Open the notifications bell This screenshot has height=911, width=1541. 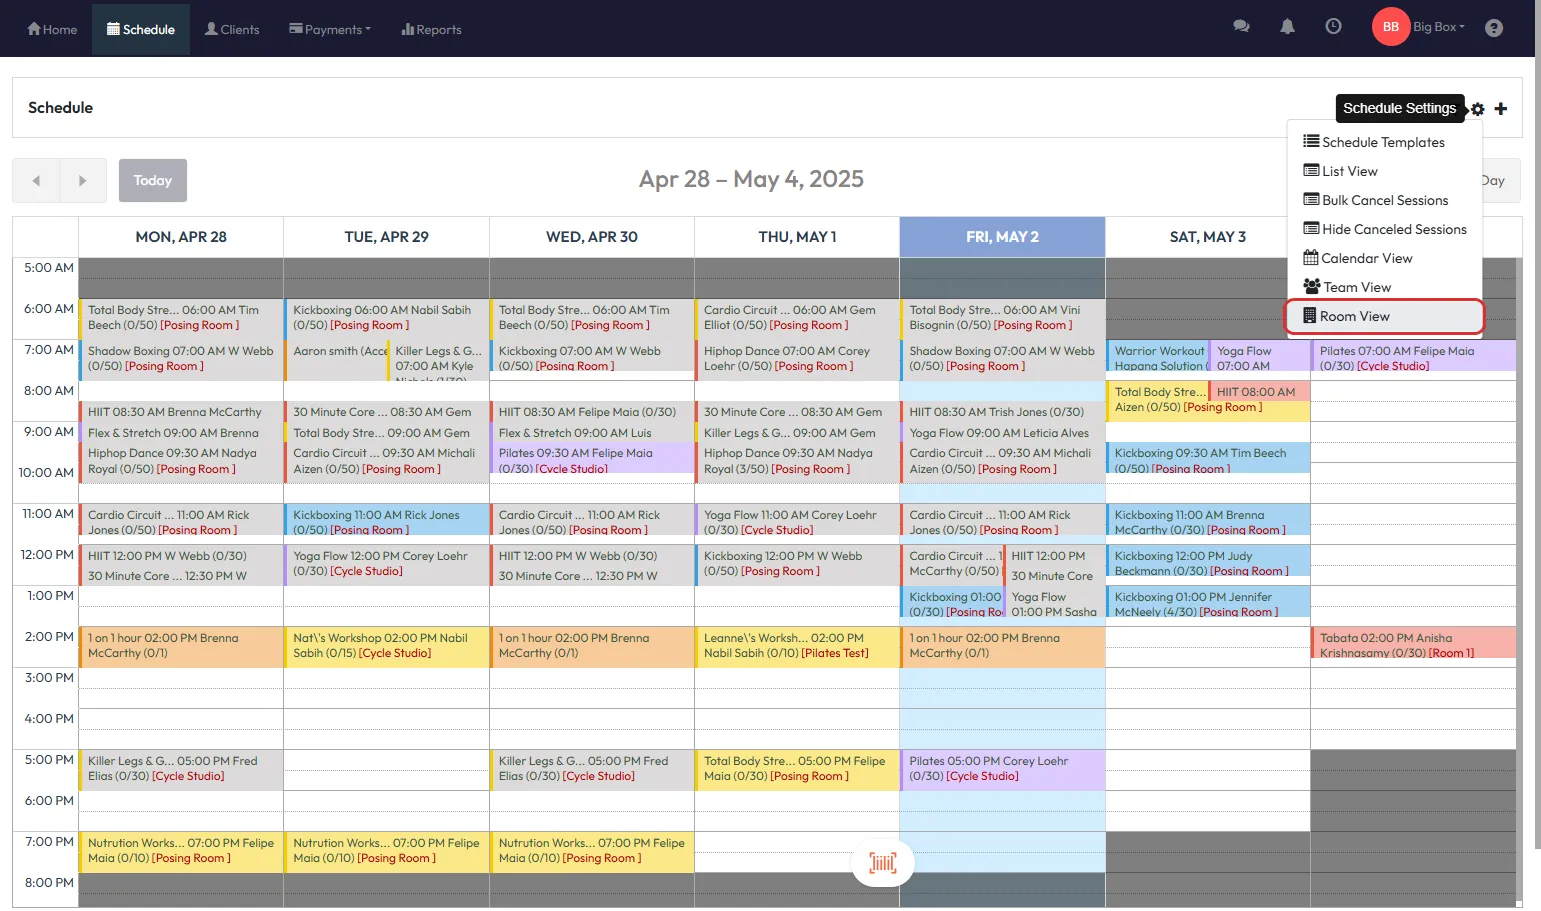pyautogui.click(x=1287, y=27)
